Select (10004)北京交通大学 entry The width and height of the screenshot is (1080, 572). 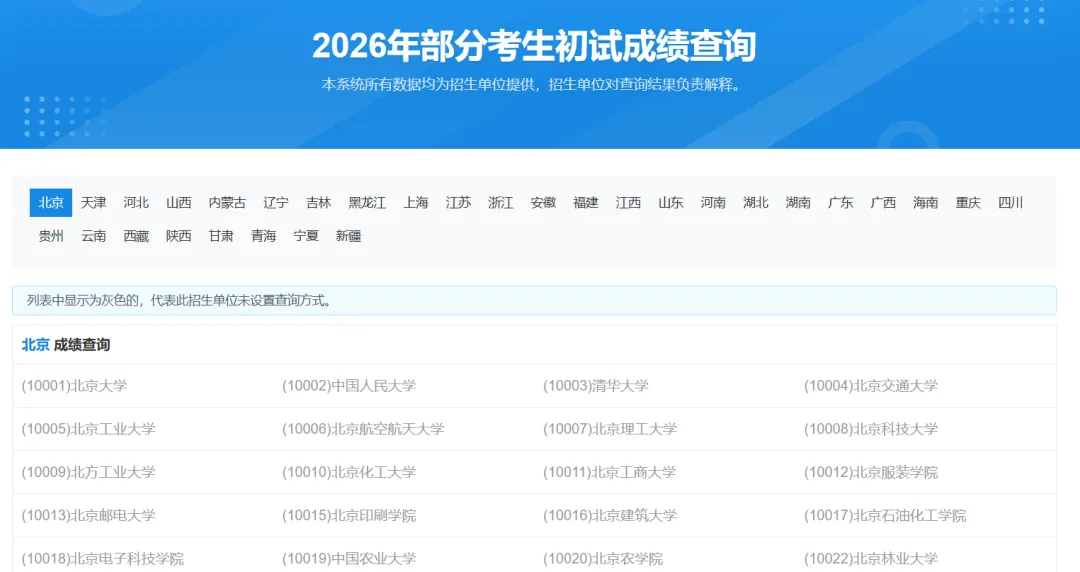pyautogui.click(x=871, y=386)
